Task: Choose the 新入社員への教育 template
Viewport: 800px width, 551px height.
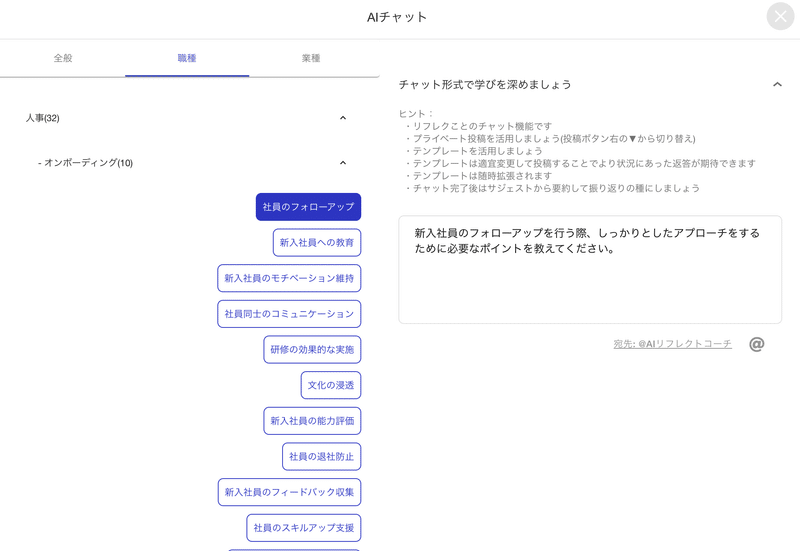Action: point(317,242)
